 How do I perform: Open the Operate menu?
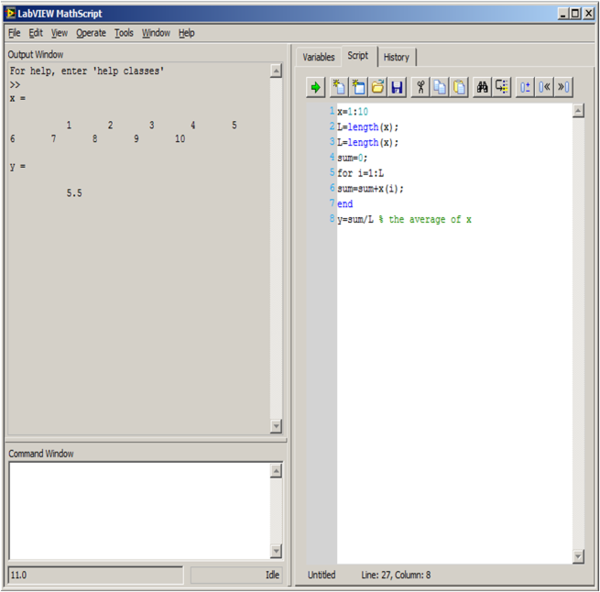point(91,33)
